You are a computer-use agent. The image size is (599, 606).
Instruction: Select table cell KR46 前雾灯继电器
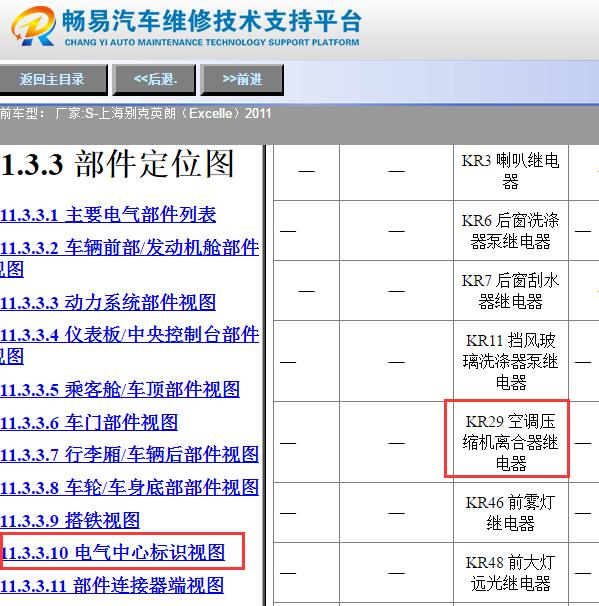(511, 513)
